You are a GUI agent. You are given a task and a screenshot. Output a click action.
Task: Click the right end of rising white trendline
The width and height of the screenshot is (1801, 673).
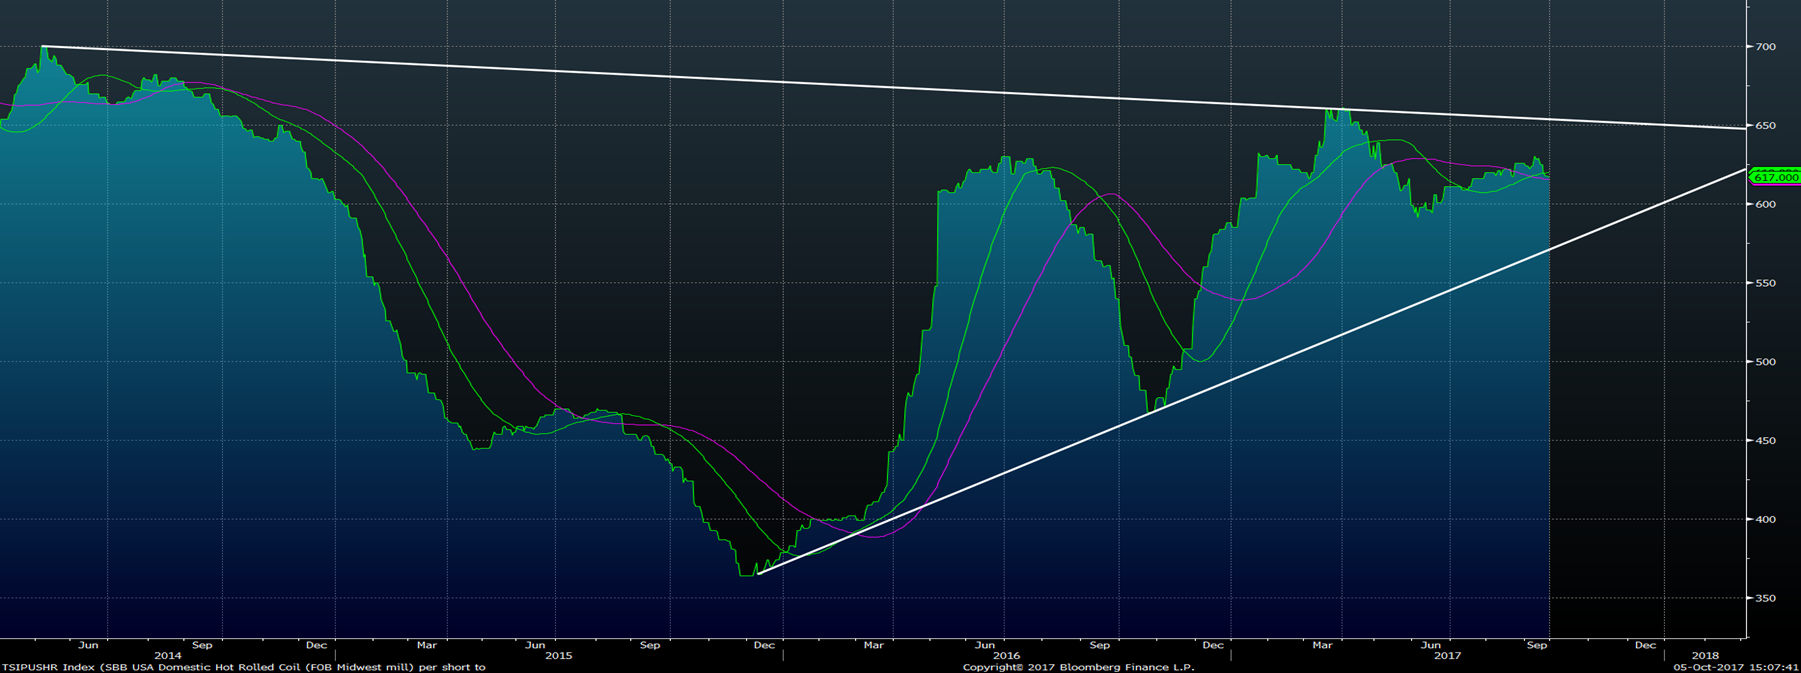coord(1744,169)
